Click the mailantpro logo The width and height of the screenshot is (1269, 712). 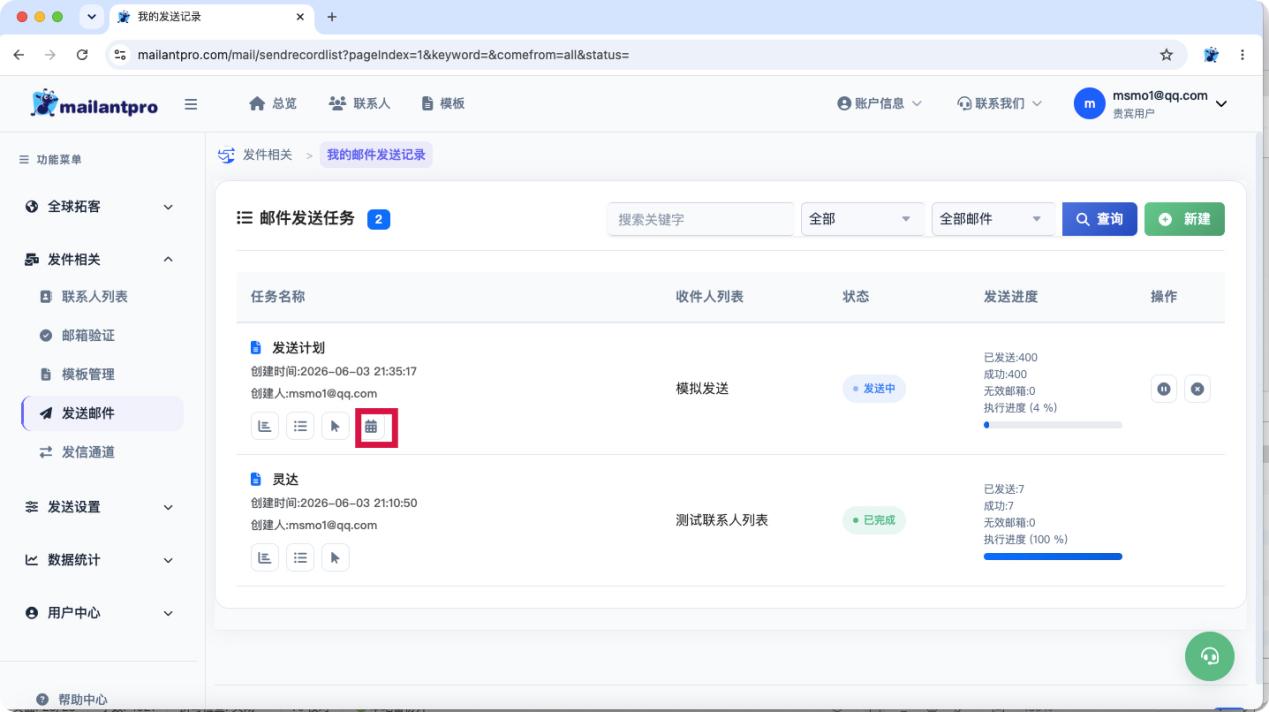(x=94, y=104)
